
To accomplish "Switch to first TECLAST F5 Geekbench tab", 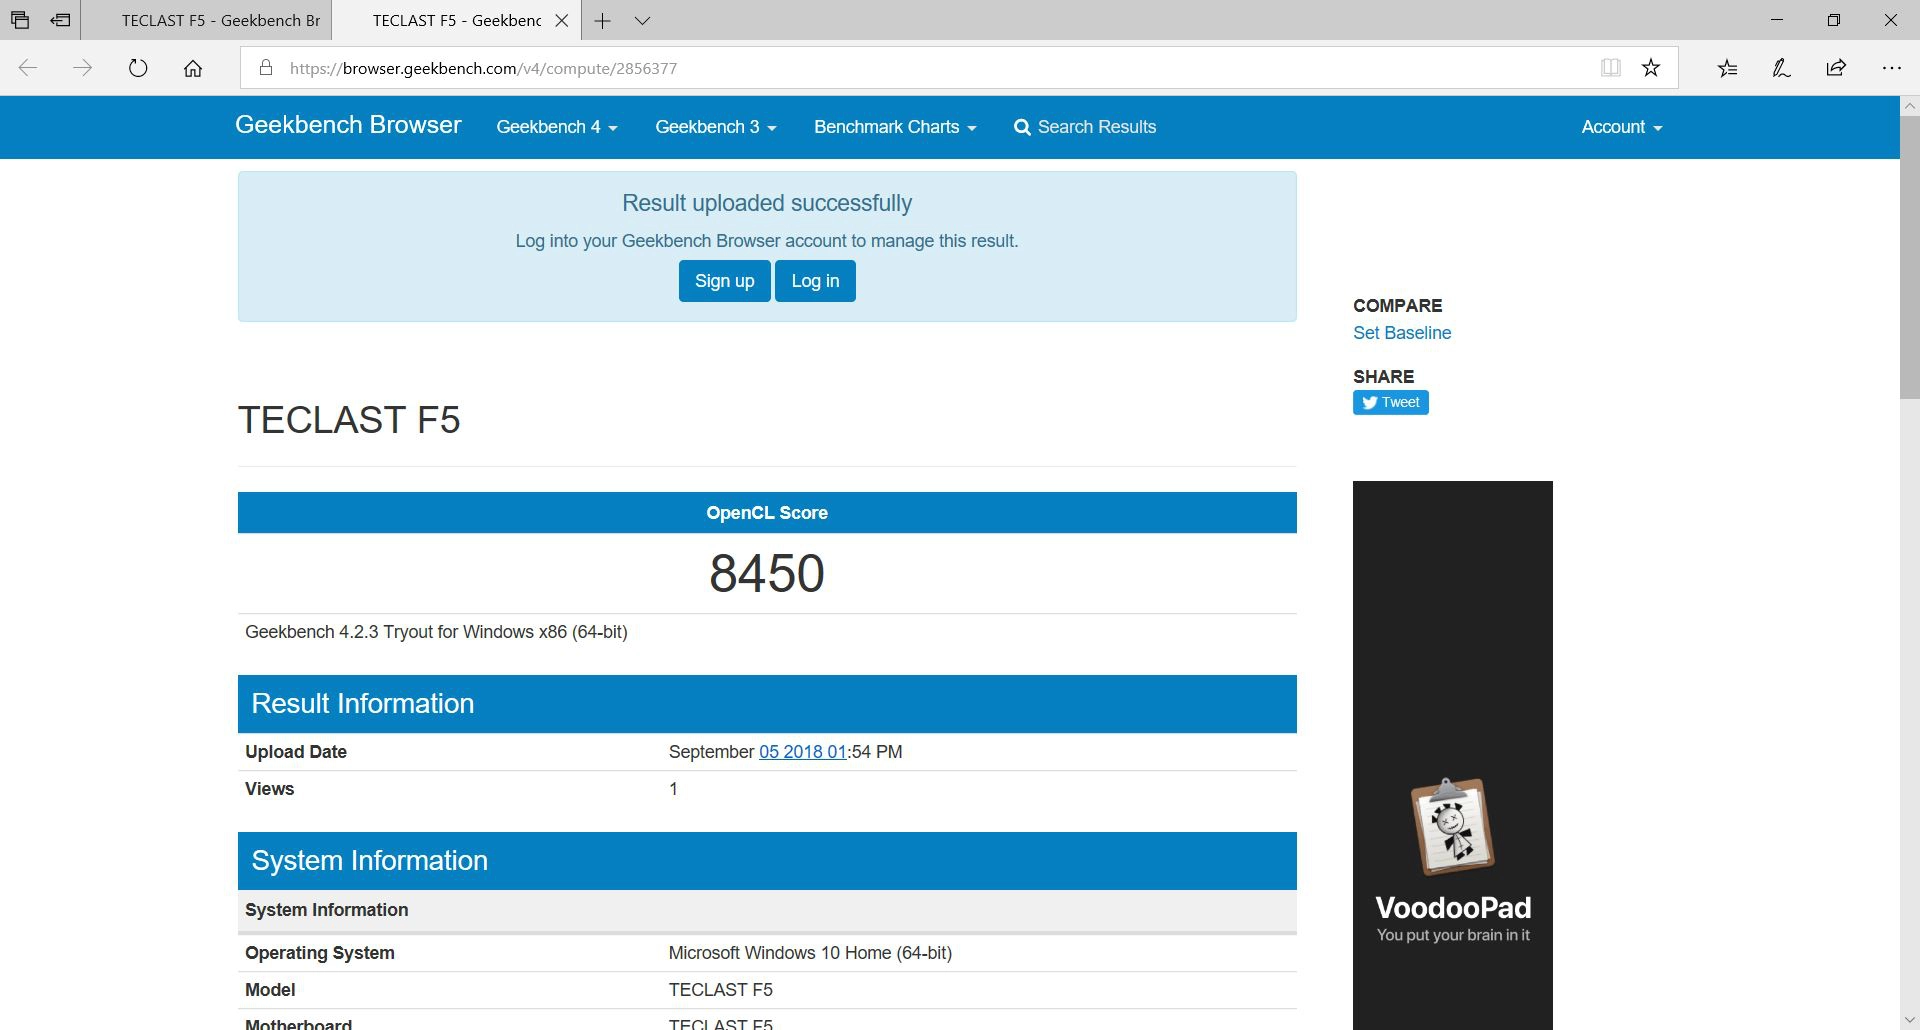I will pos(207,20).
